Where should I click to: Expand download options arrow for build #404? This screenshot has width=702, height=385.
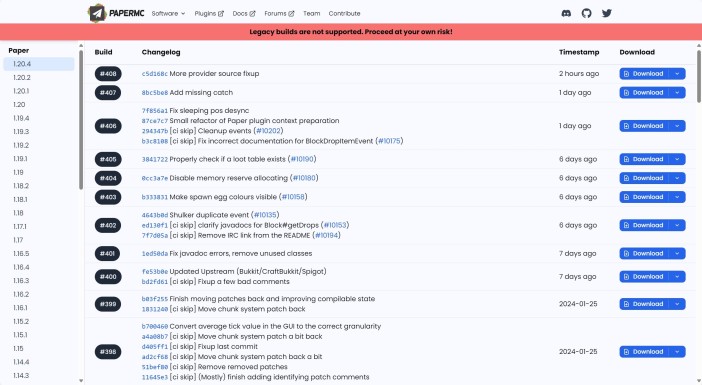tap(677, 178)
